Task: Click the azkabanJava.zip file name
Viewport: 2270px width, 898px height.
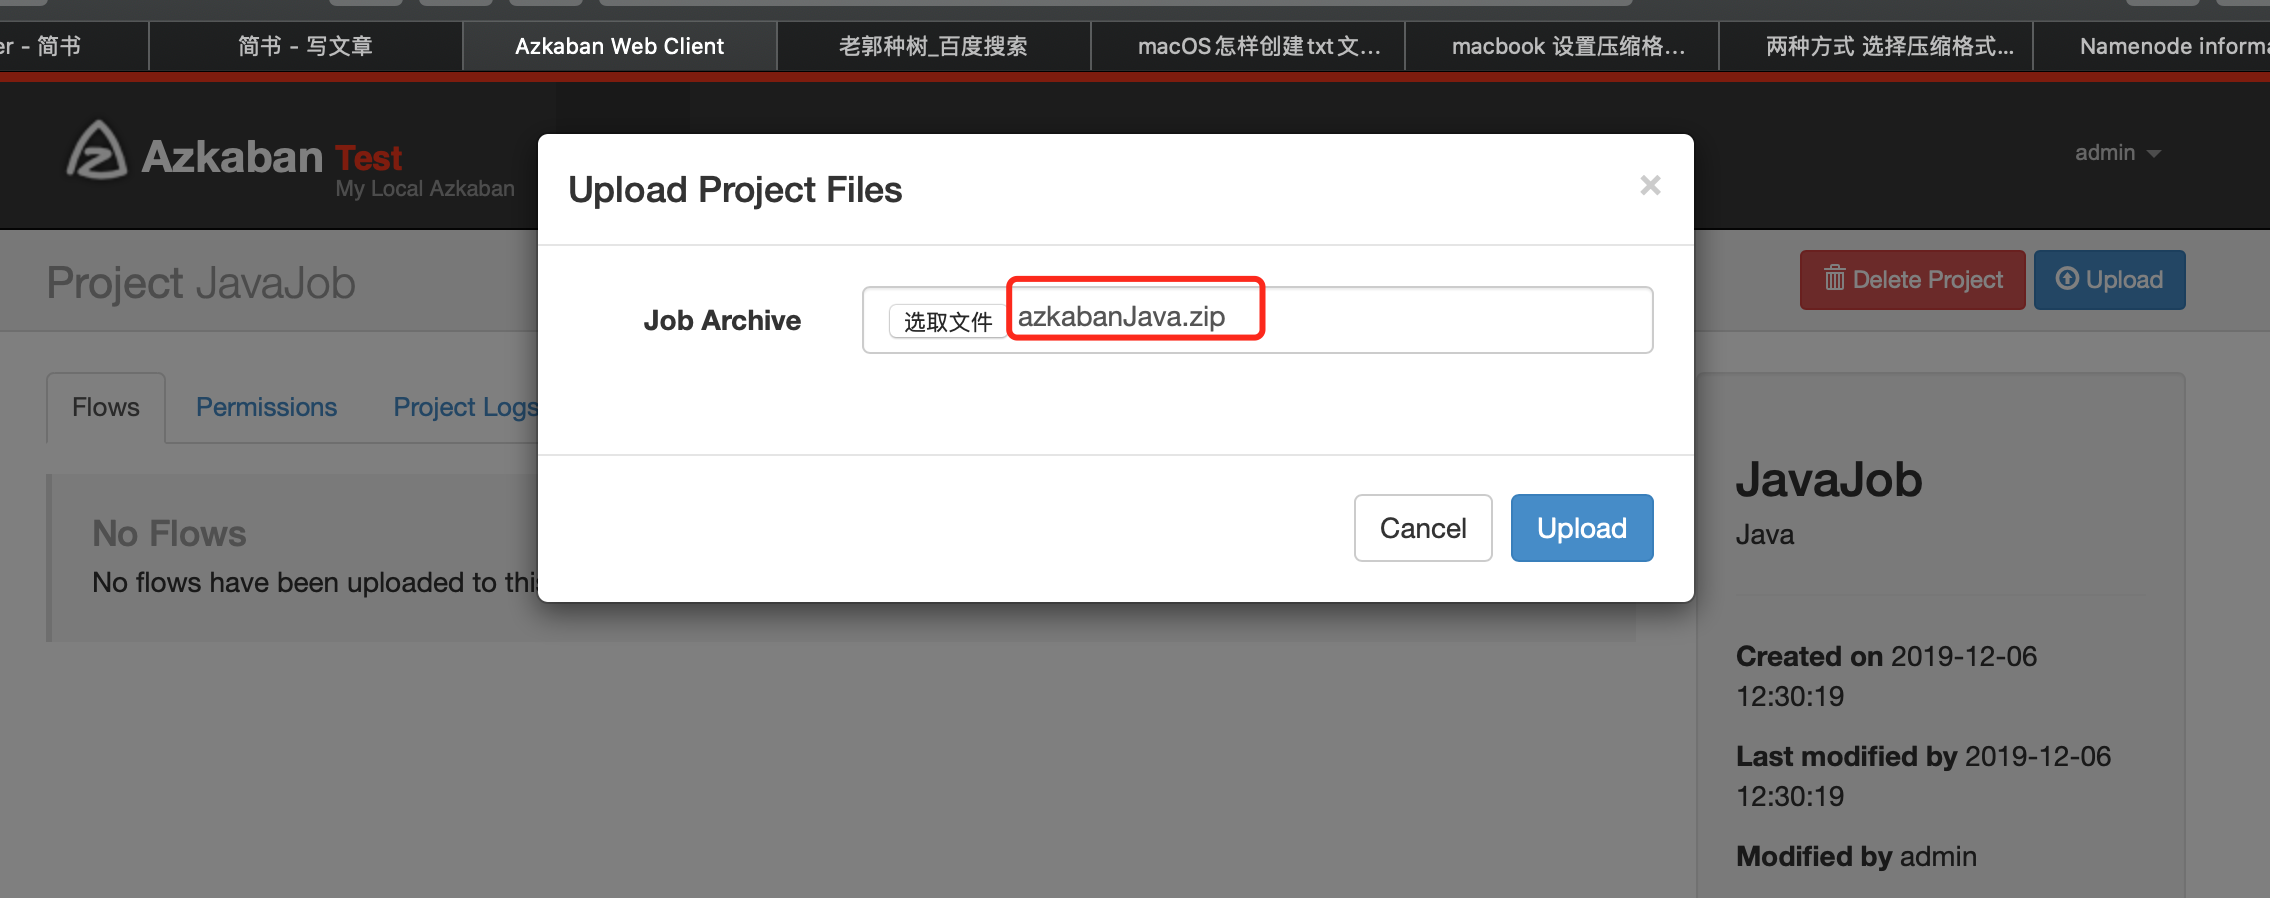Action: [x=1121, y=317]
